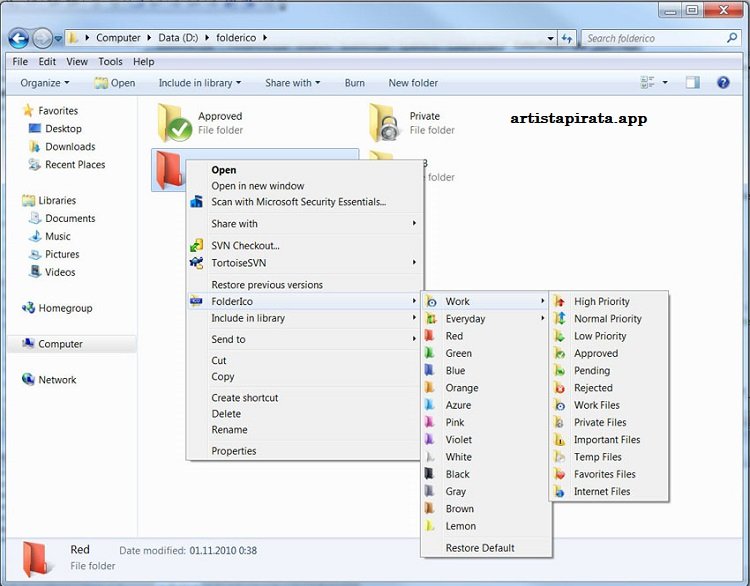Click the Forward navigation arrow
This screenshot has height=586, width=750.
click(x=42, y=38)
